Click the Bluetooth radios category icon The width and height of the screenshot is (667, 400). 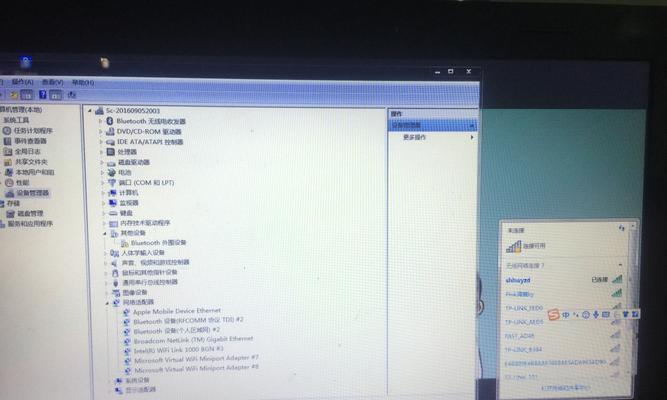pyautogui.click(x=110, y=121)
